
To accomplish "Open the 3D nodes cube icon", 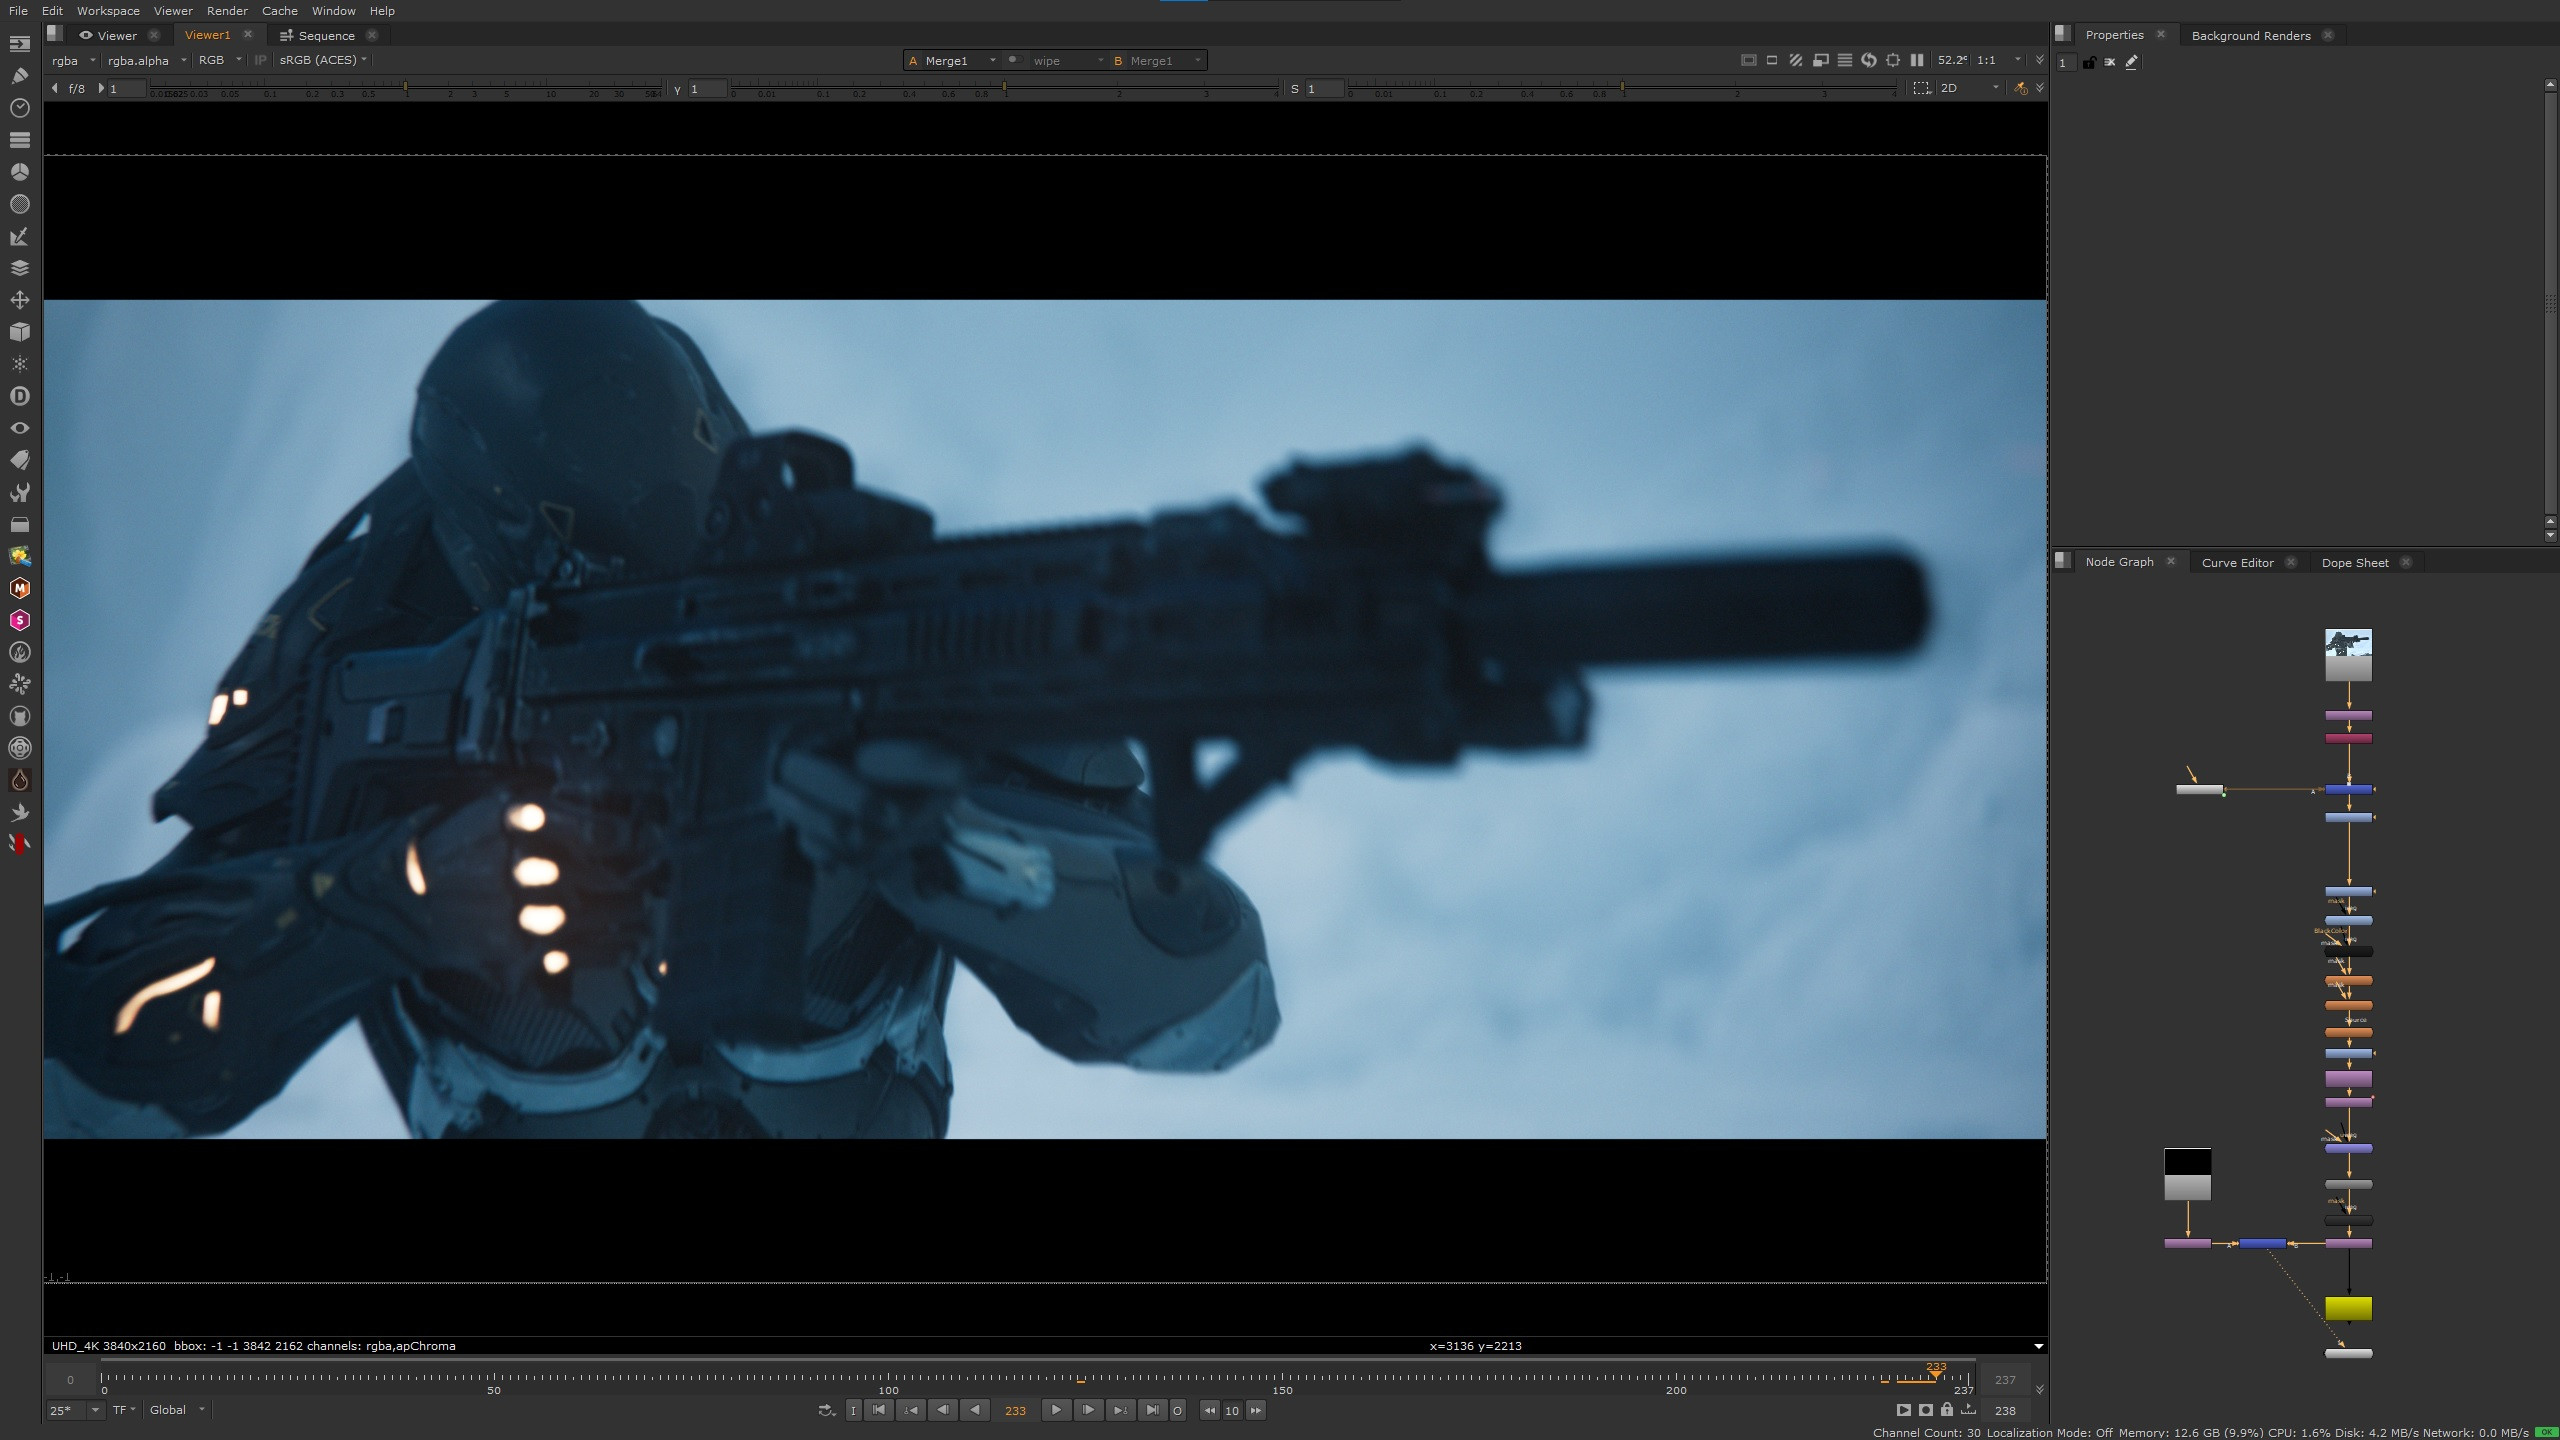I will click(19, 332).
